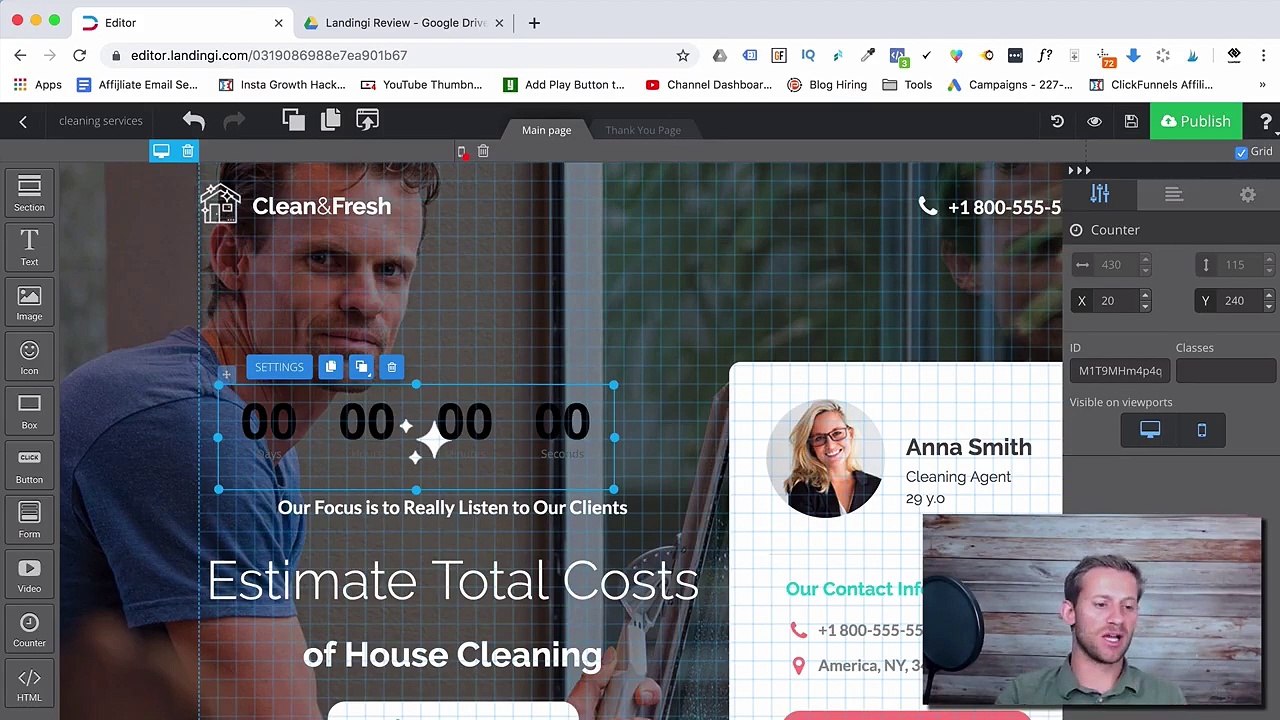Image resolution: width=1280 pixels, height=720 pixels.
Task: Add a Counter widget from sidebar
Action: (x=29, y=630)
